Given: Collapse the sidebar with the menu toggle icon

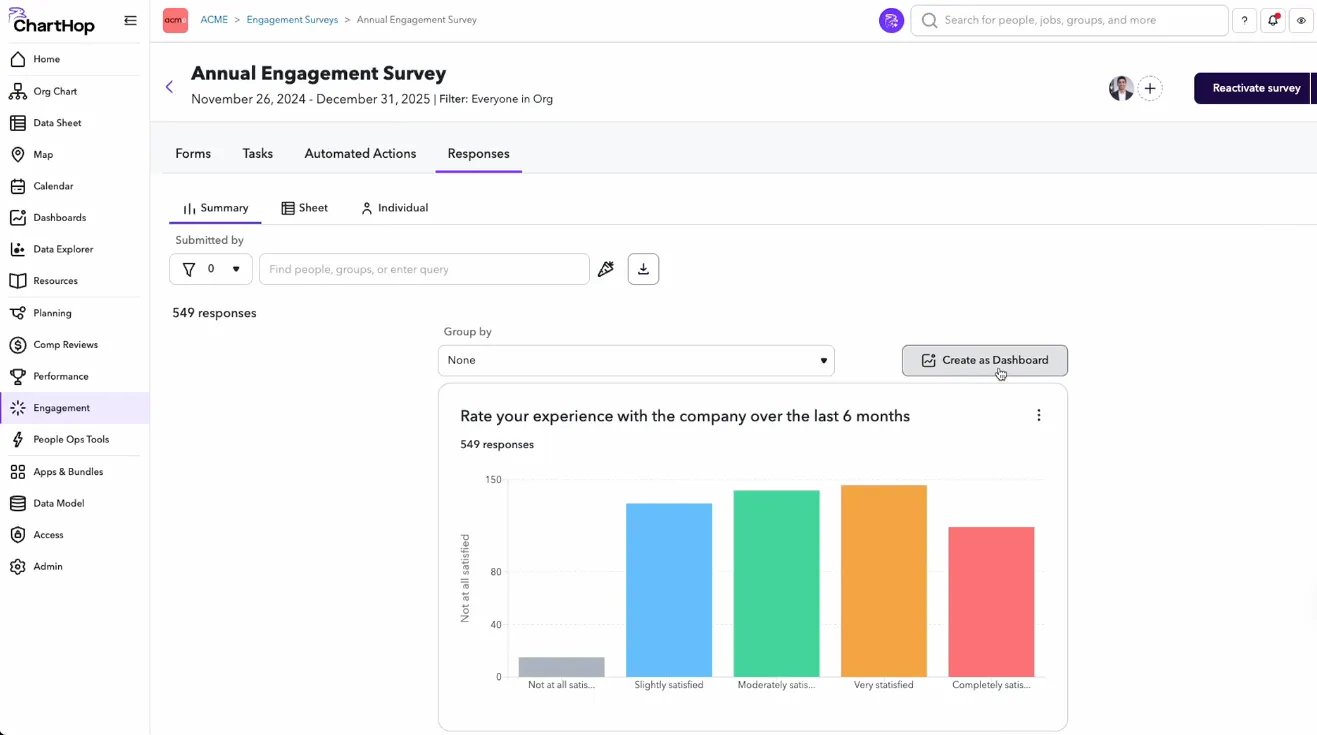Looking at the screenshot, I should (x=130, y=20).
